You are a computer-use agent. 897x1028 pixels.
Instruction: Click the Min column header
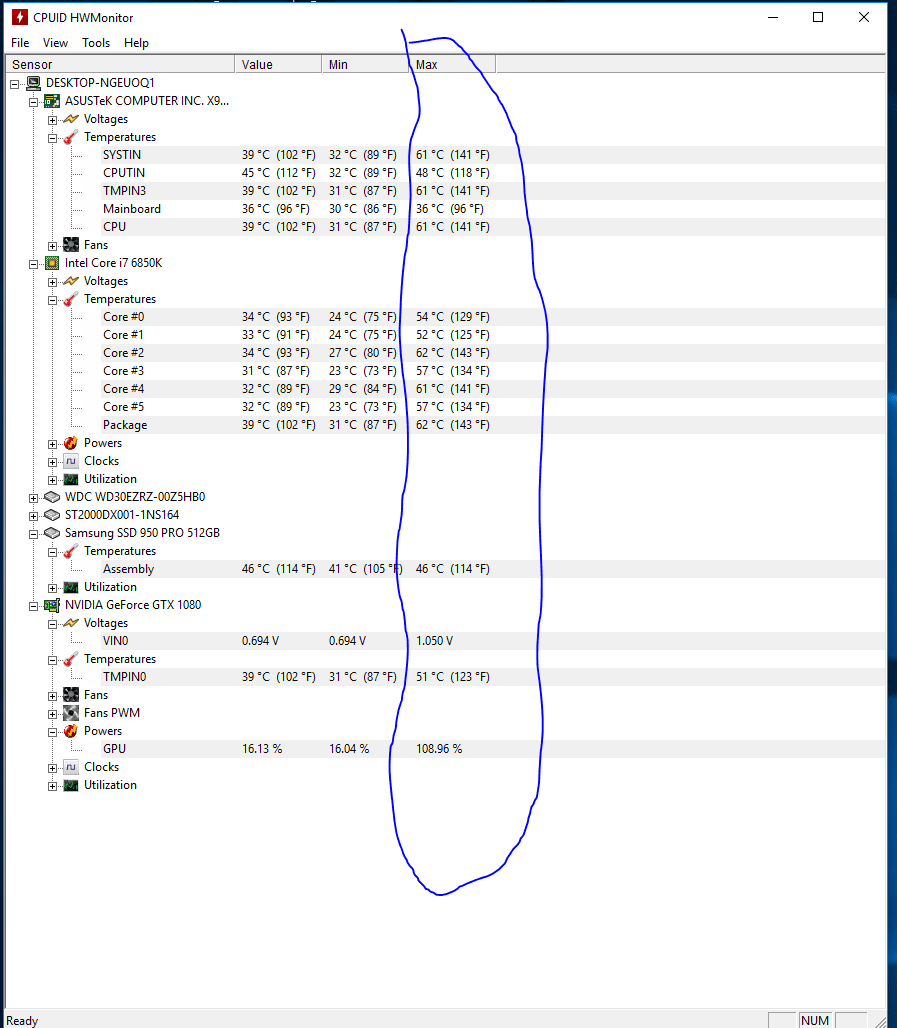(x=365, y=64)
